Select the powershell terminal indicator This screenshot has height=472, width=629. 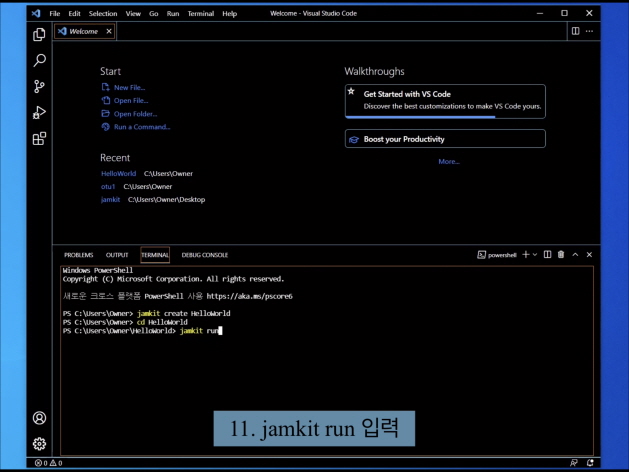497,255
